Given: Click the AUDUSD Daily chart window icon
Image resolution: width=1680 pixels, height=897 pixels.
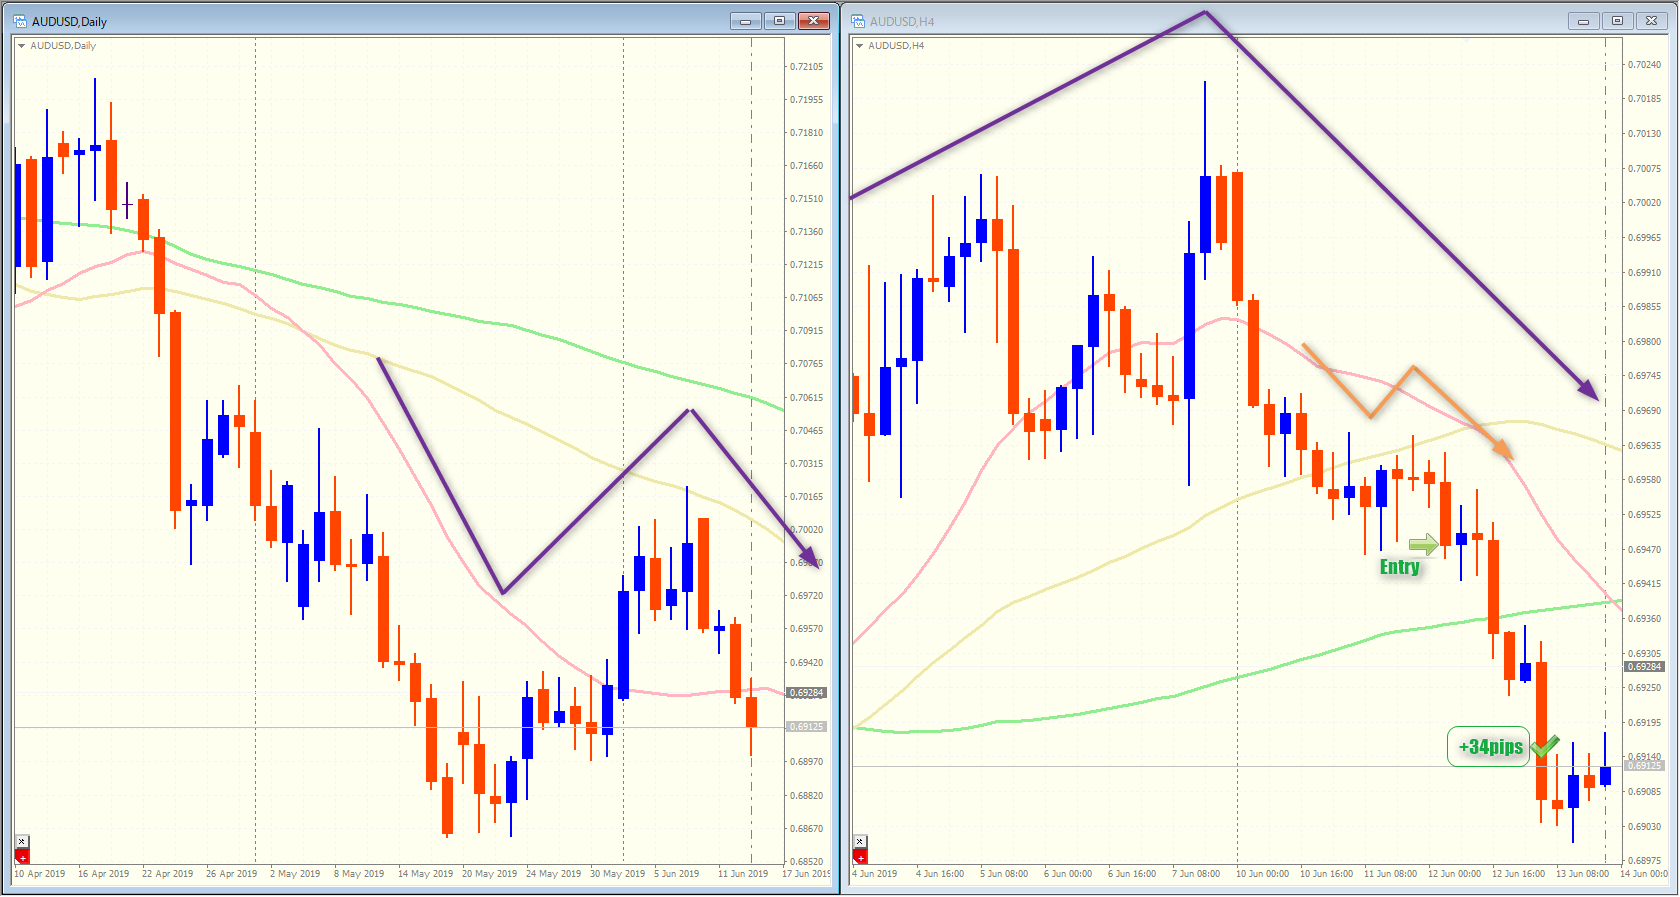Looking at the screenshot, I should pyautogui.click(x=20, y=21).
